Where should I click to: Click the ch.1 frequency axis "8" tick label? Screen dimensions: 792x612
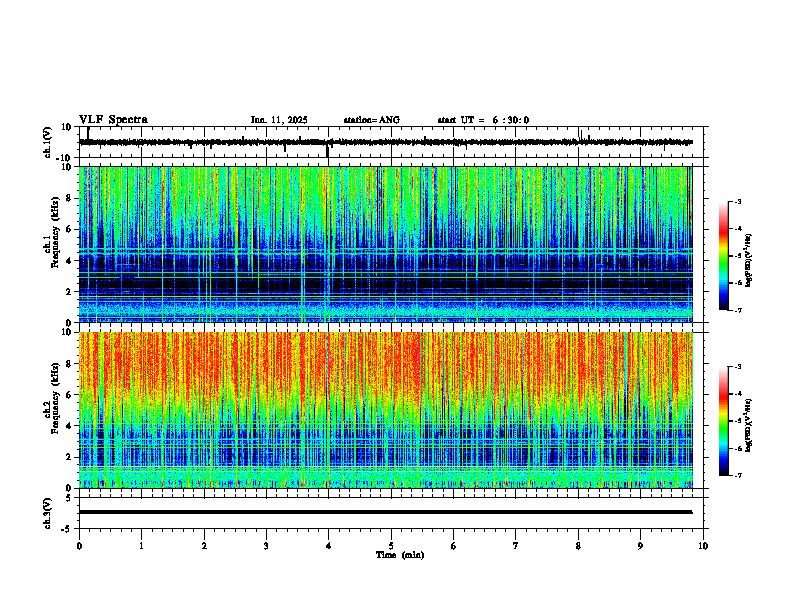coord(70,198)
